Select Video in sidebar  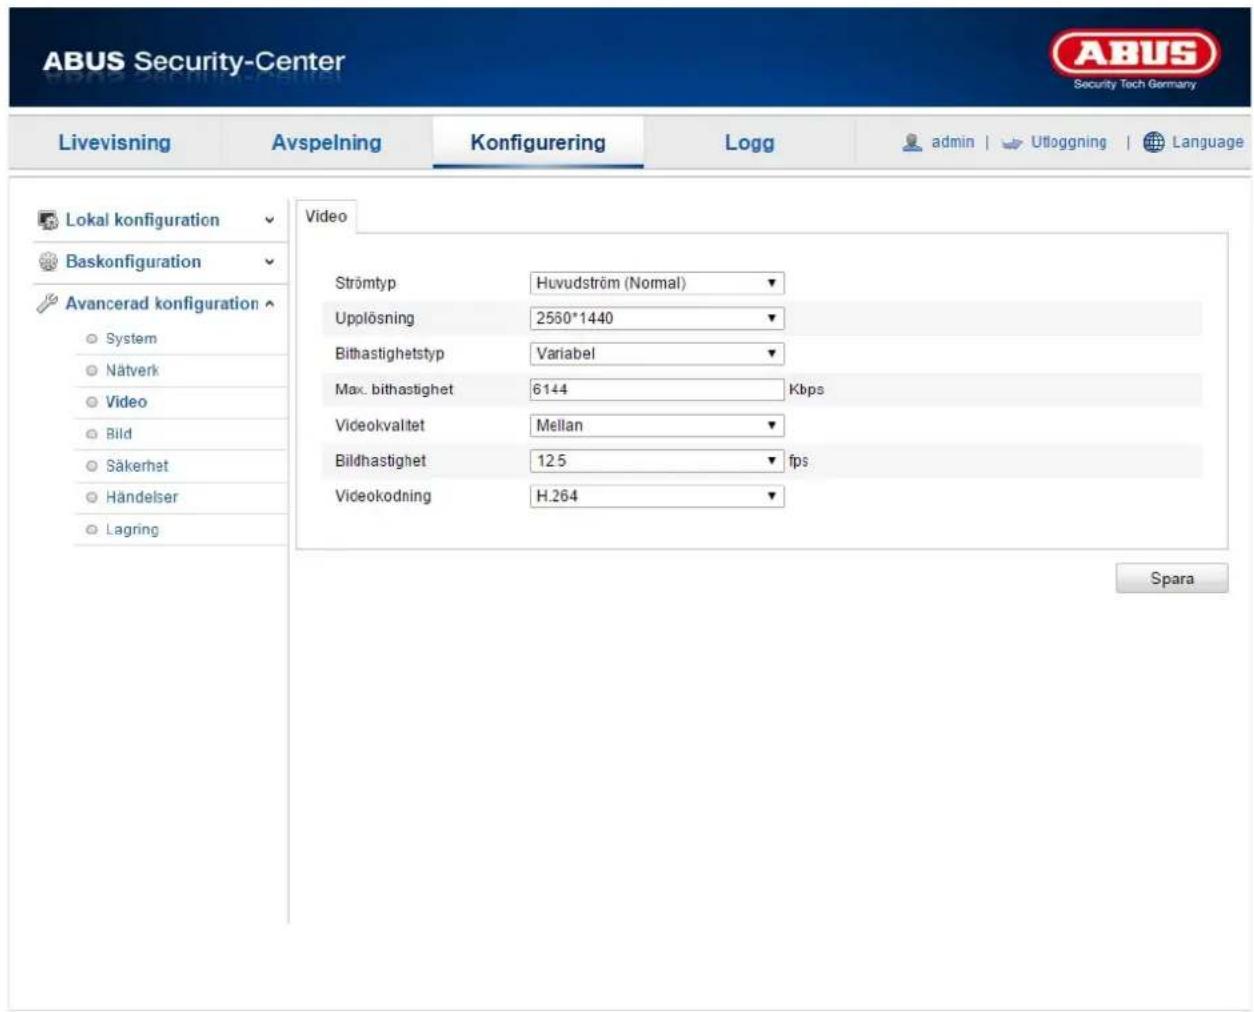(x=126, y=402)
